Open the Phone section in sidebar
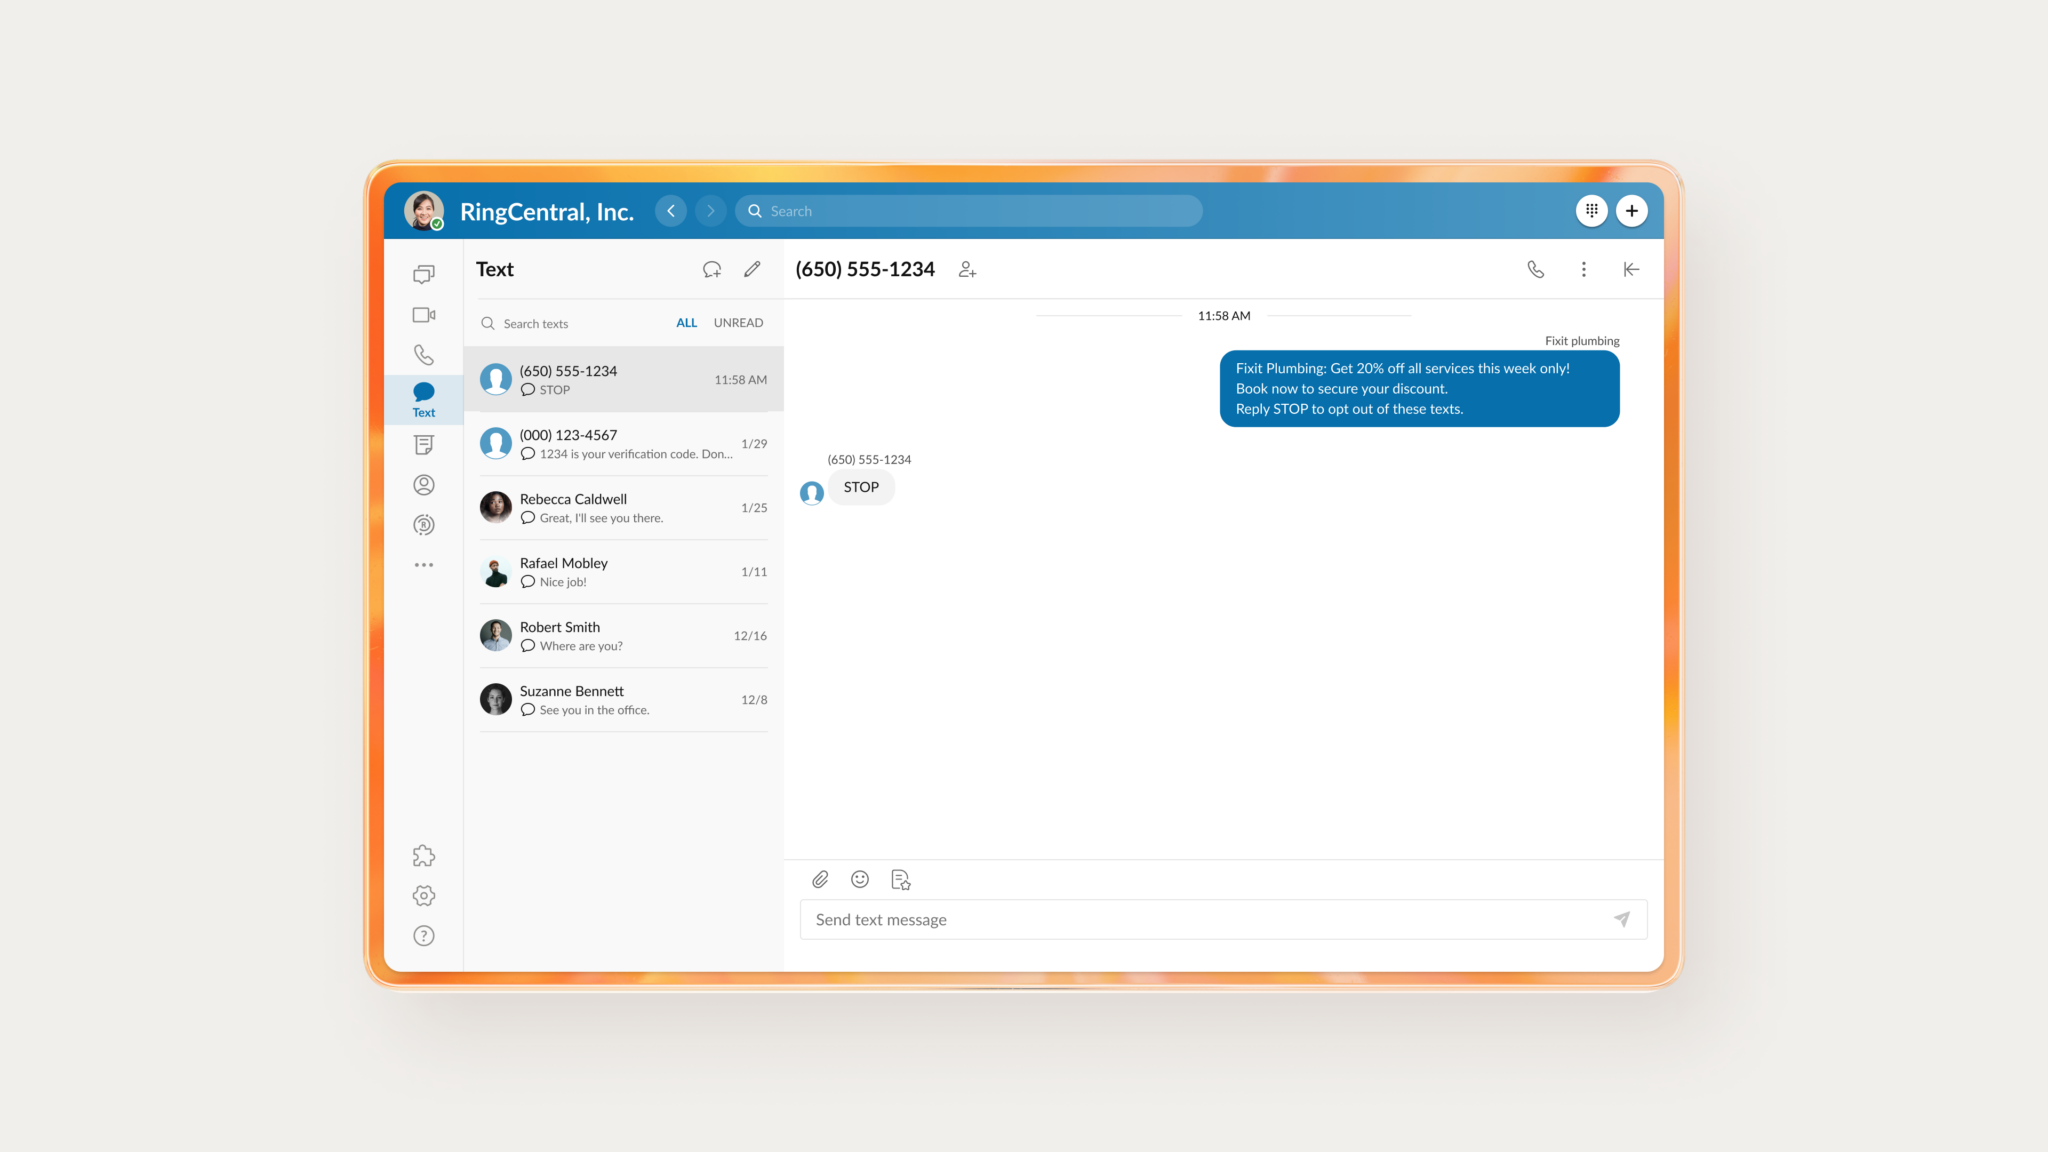 pyautogui.click(x=424, y=355)
